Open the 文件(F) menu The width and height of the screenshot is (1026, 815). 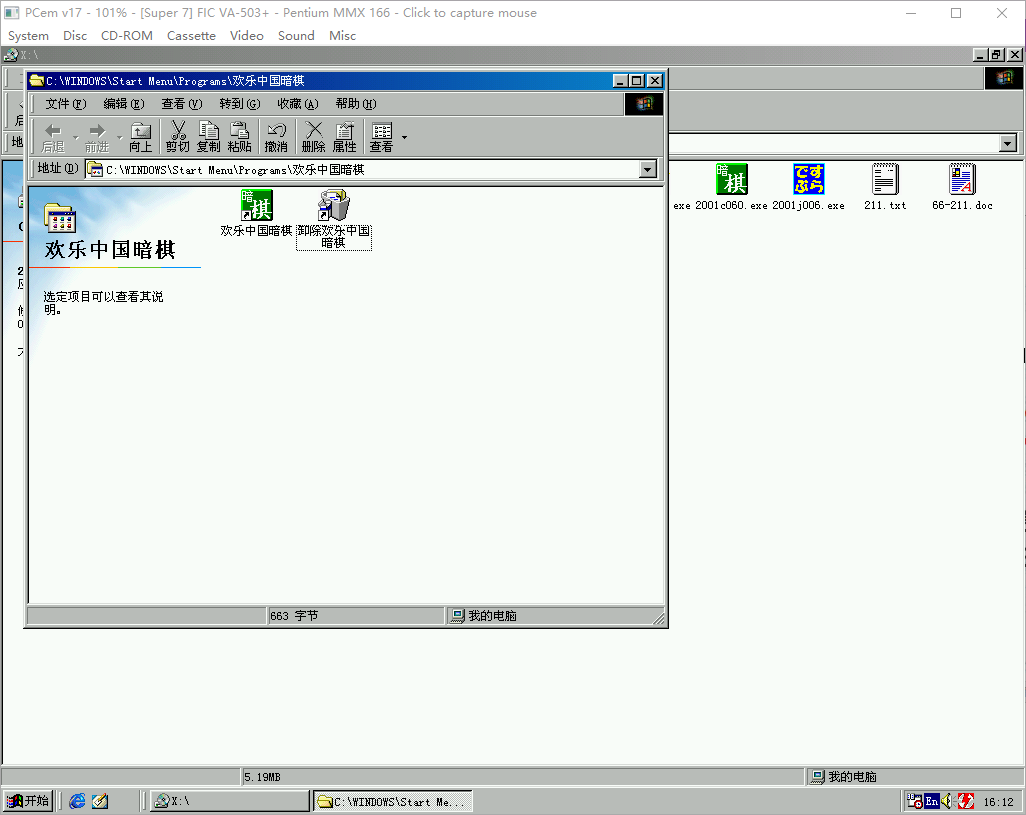click(x=65, y=104)
